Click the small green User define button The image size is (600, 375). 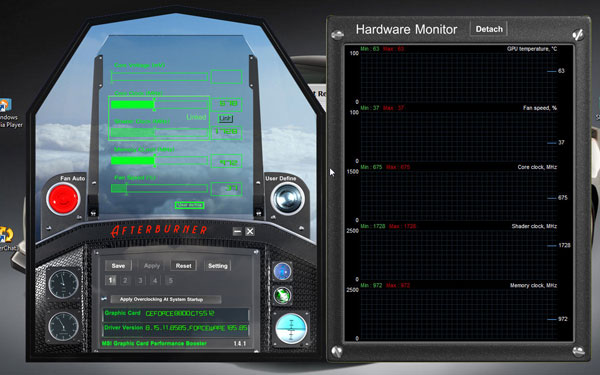[x=189, y=205]
